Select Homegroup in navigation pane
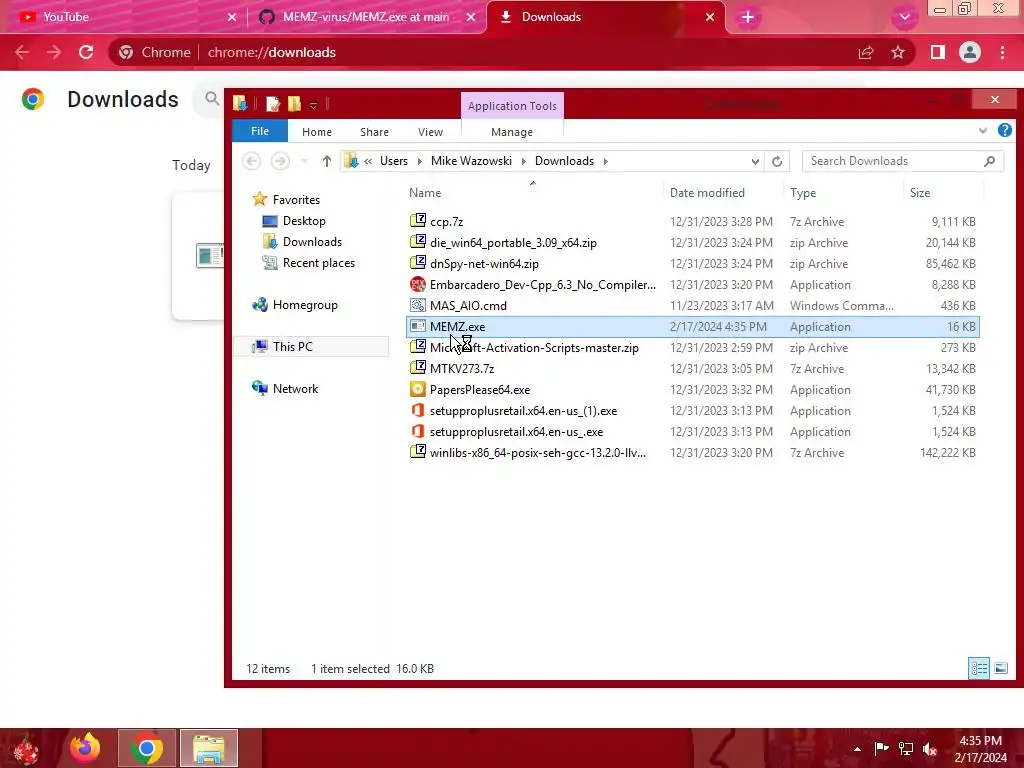Screen dimensions: 1024x768 [x=305, y=305]
